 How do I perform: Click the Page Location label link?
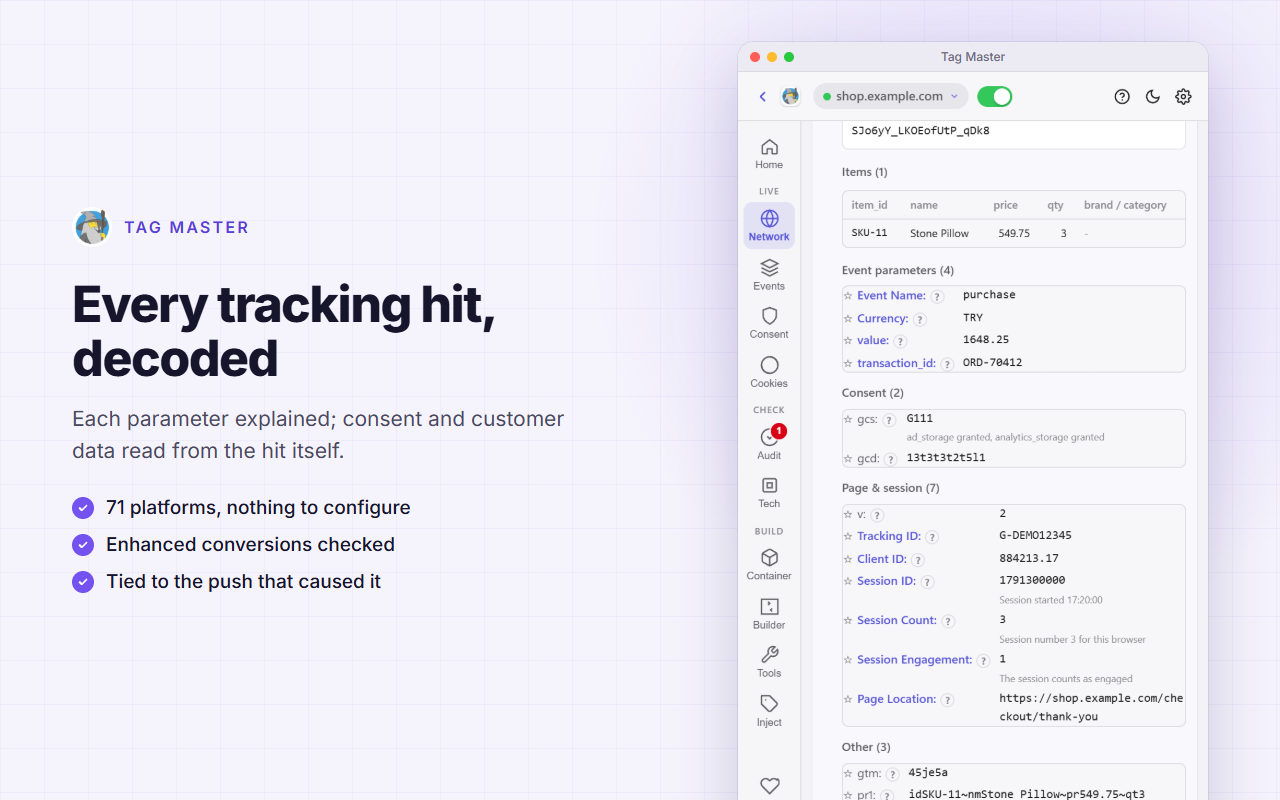[x=897, y=699]
